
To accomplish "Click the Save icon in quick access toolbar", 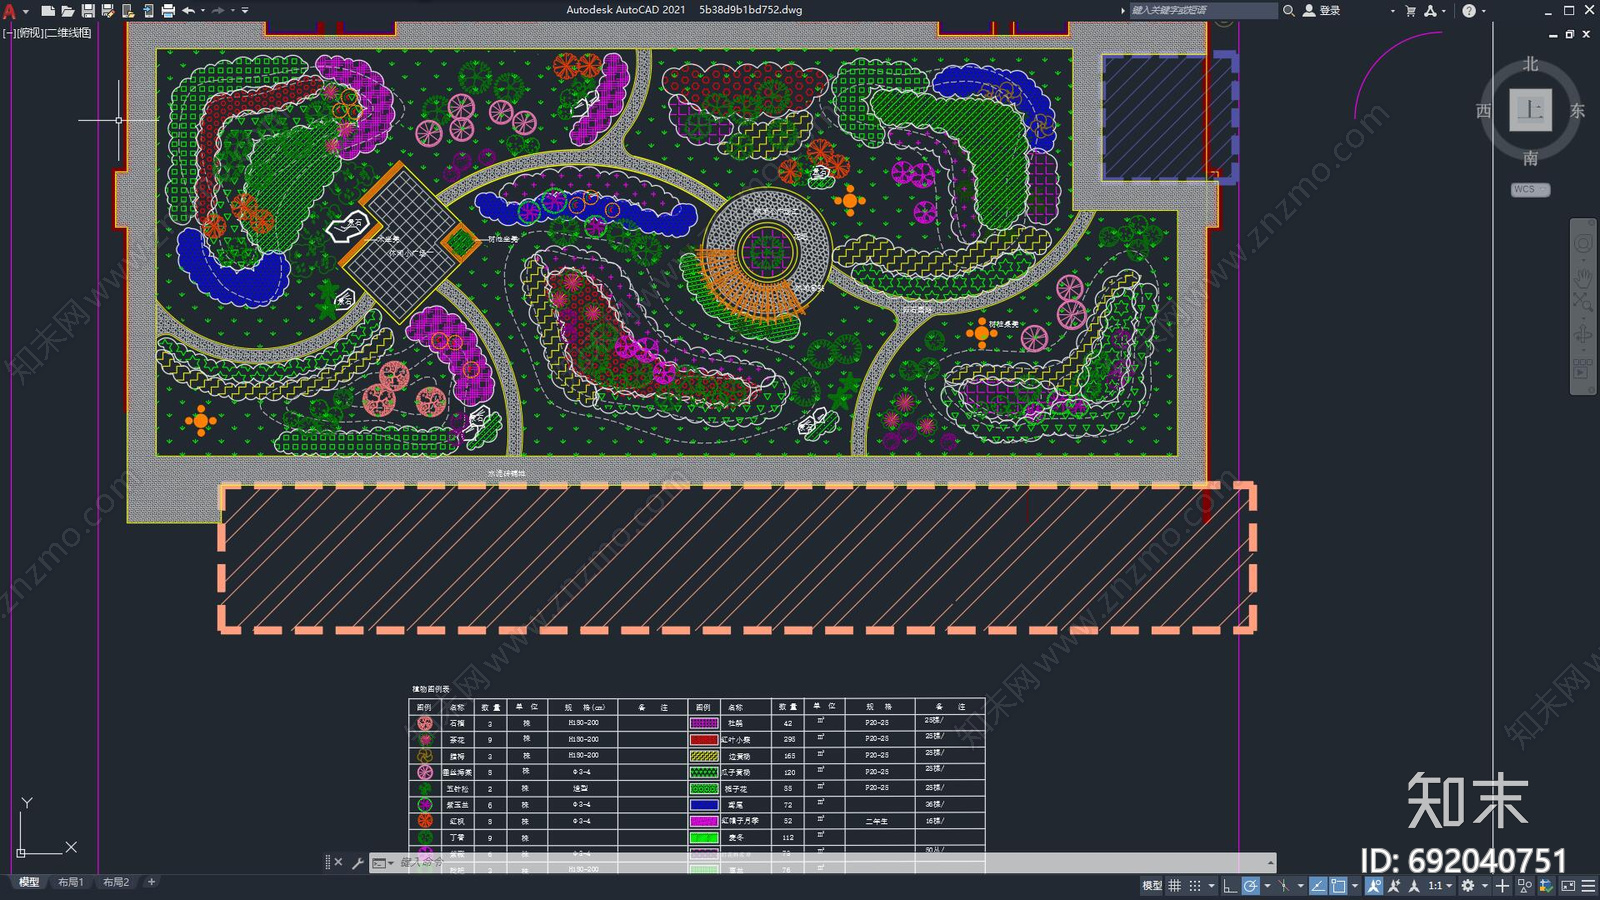I will coord(88,11).
